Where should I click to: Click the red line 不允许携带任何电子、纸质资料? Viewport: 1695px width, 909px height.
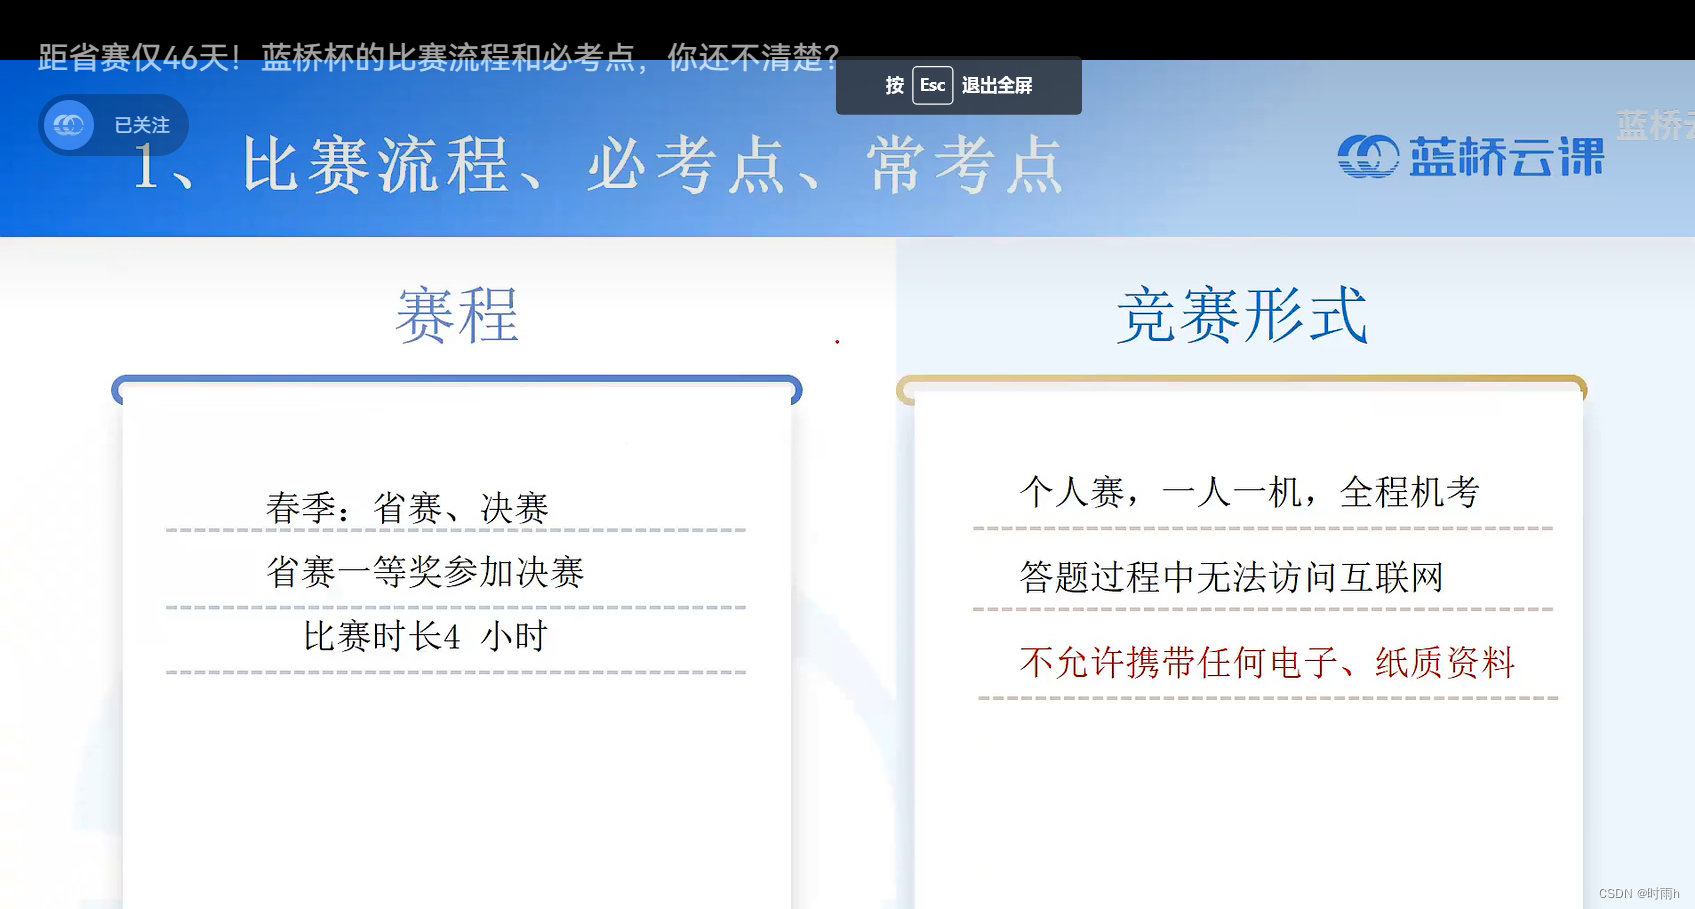click(1267, 662)
